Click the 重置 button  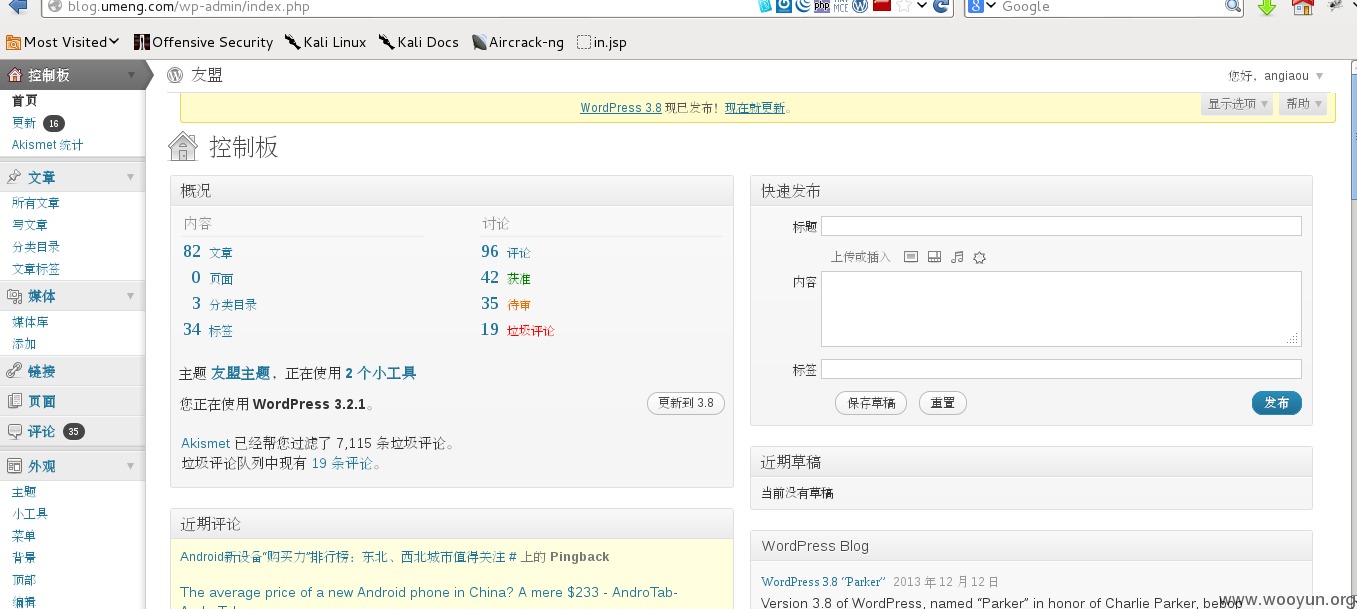click(942, 403)
